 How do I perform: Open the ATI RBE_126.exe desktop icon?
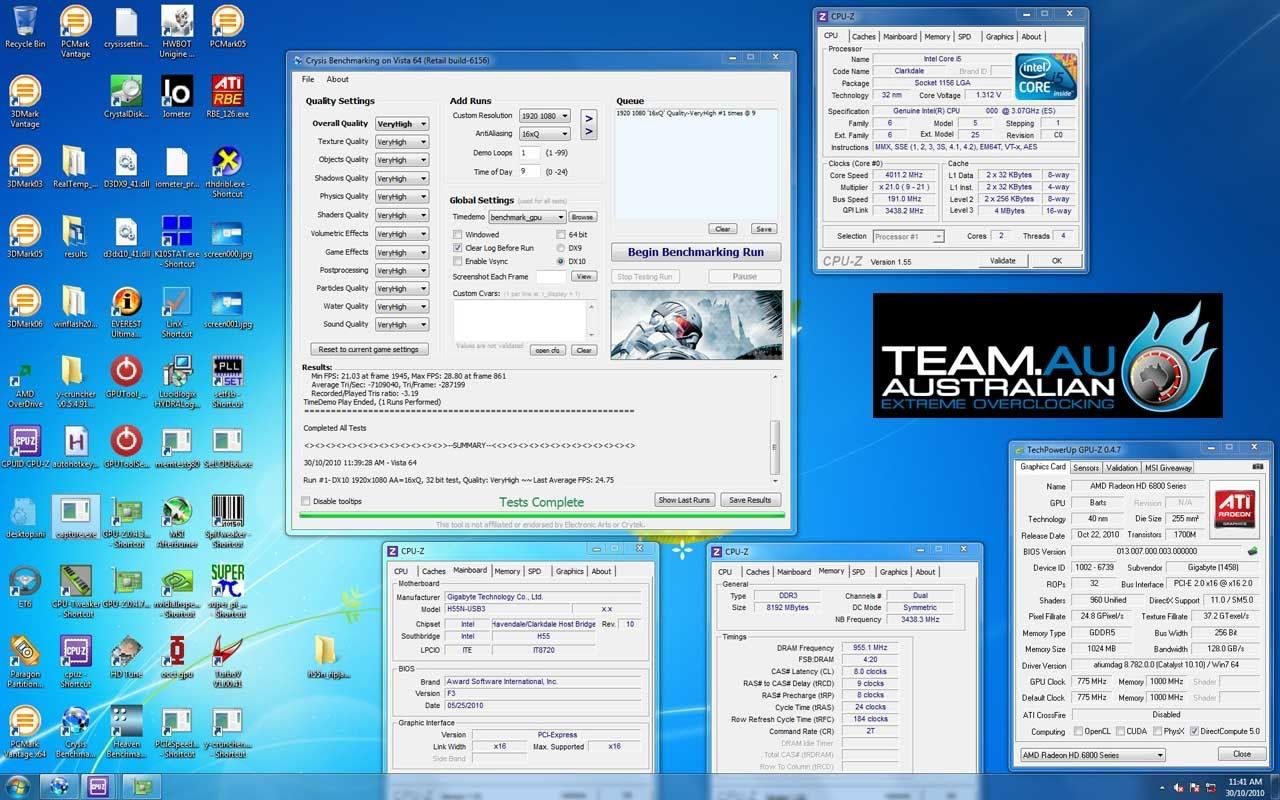click(228, 93)
